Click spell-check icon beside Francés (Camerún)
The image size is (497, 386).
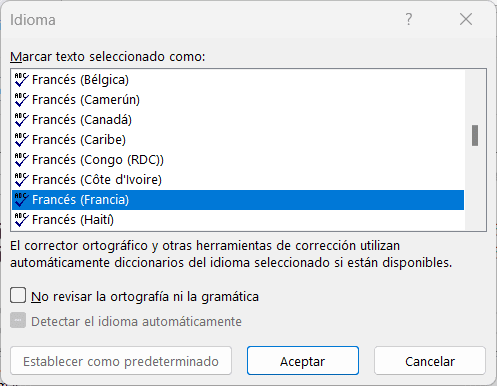tap(22, 100)
